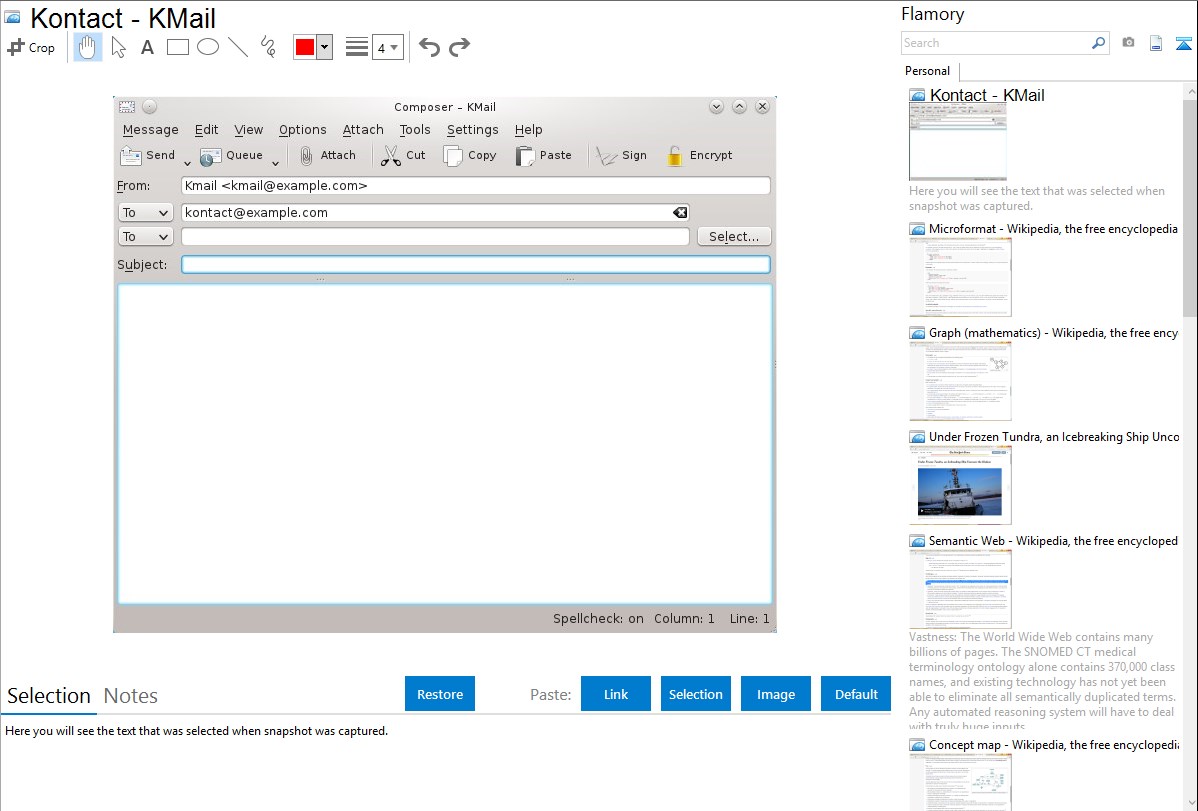Open the To dropdown beside the empty recipient
Image resolution: width=1198 pixels, height=811 pixels.
[x=145, y=237]
